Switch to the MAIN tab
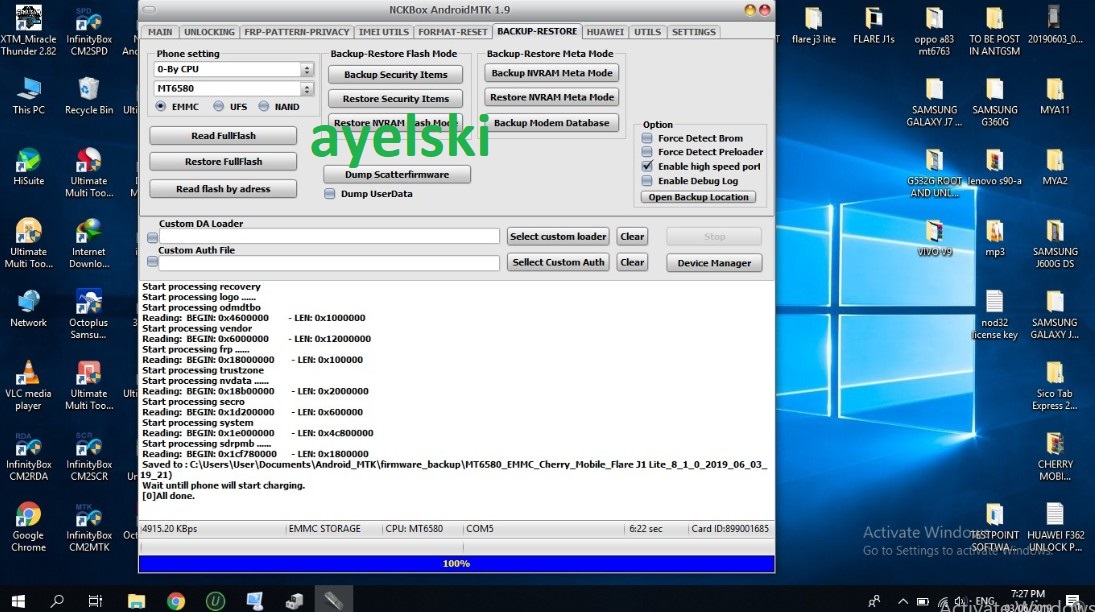 160,32
